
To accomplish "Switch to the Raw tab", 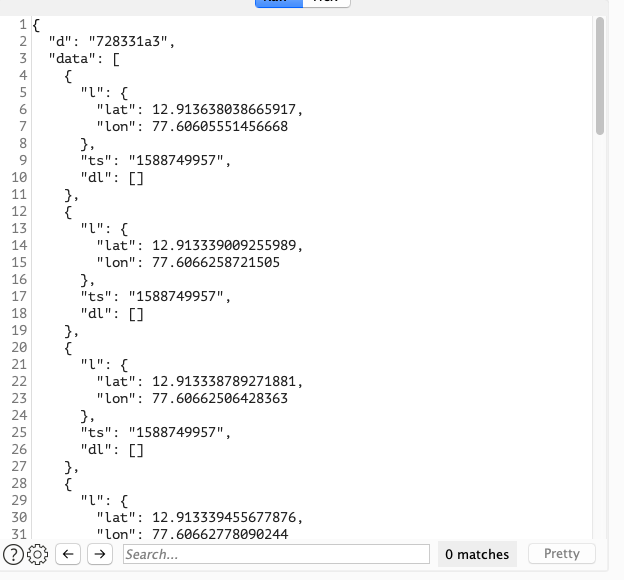I will pos(278,3).
